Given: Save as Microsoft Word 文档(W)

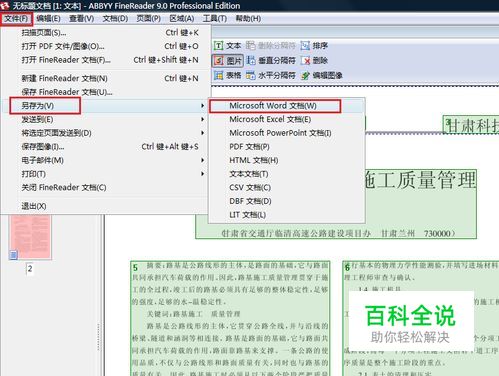Looking at the screenshot, I should pos(287,106).
